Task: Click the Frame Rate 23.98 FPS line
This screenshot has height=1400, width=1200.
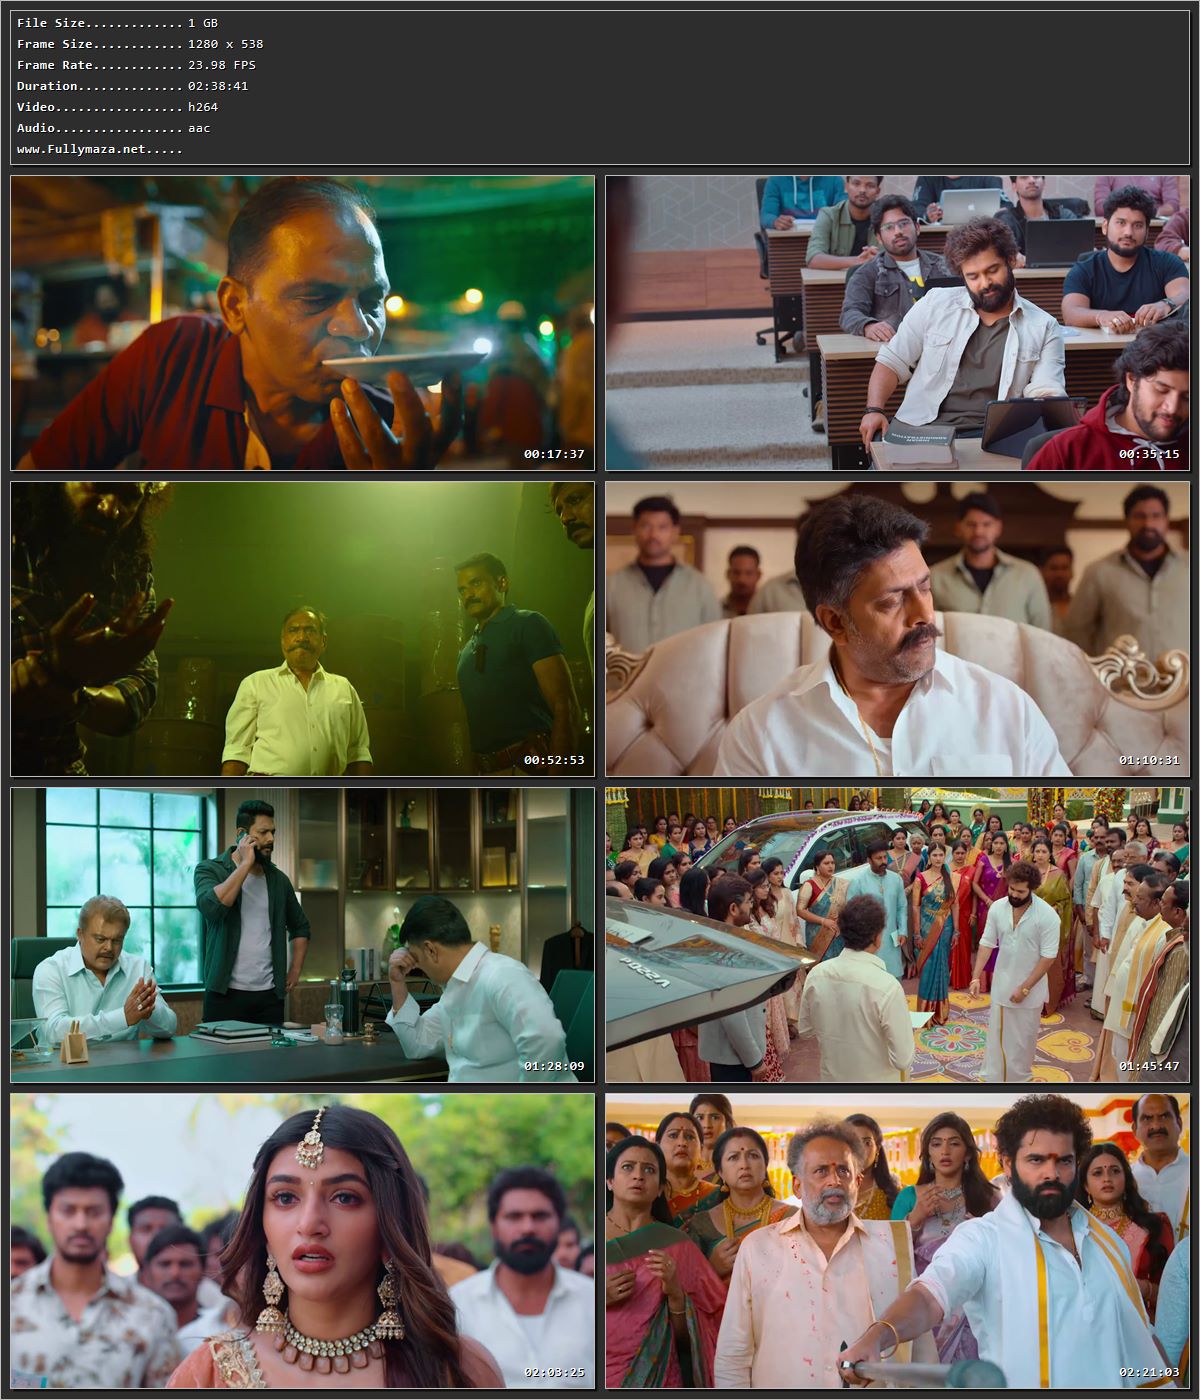Action: (x=136, y=65)
